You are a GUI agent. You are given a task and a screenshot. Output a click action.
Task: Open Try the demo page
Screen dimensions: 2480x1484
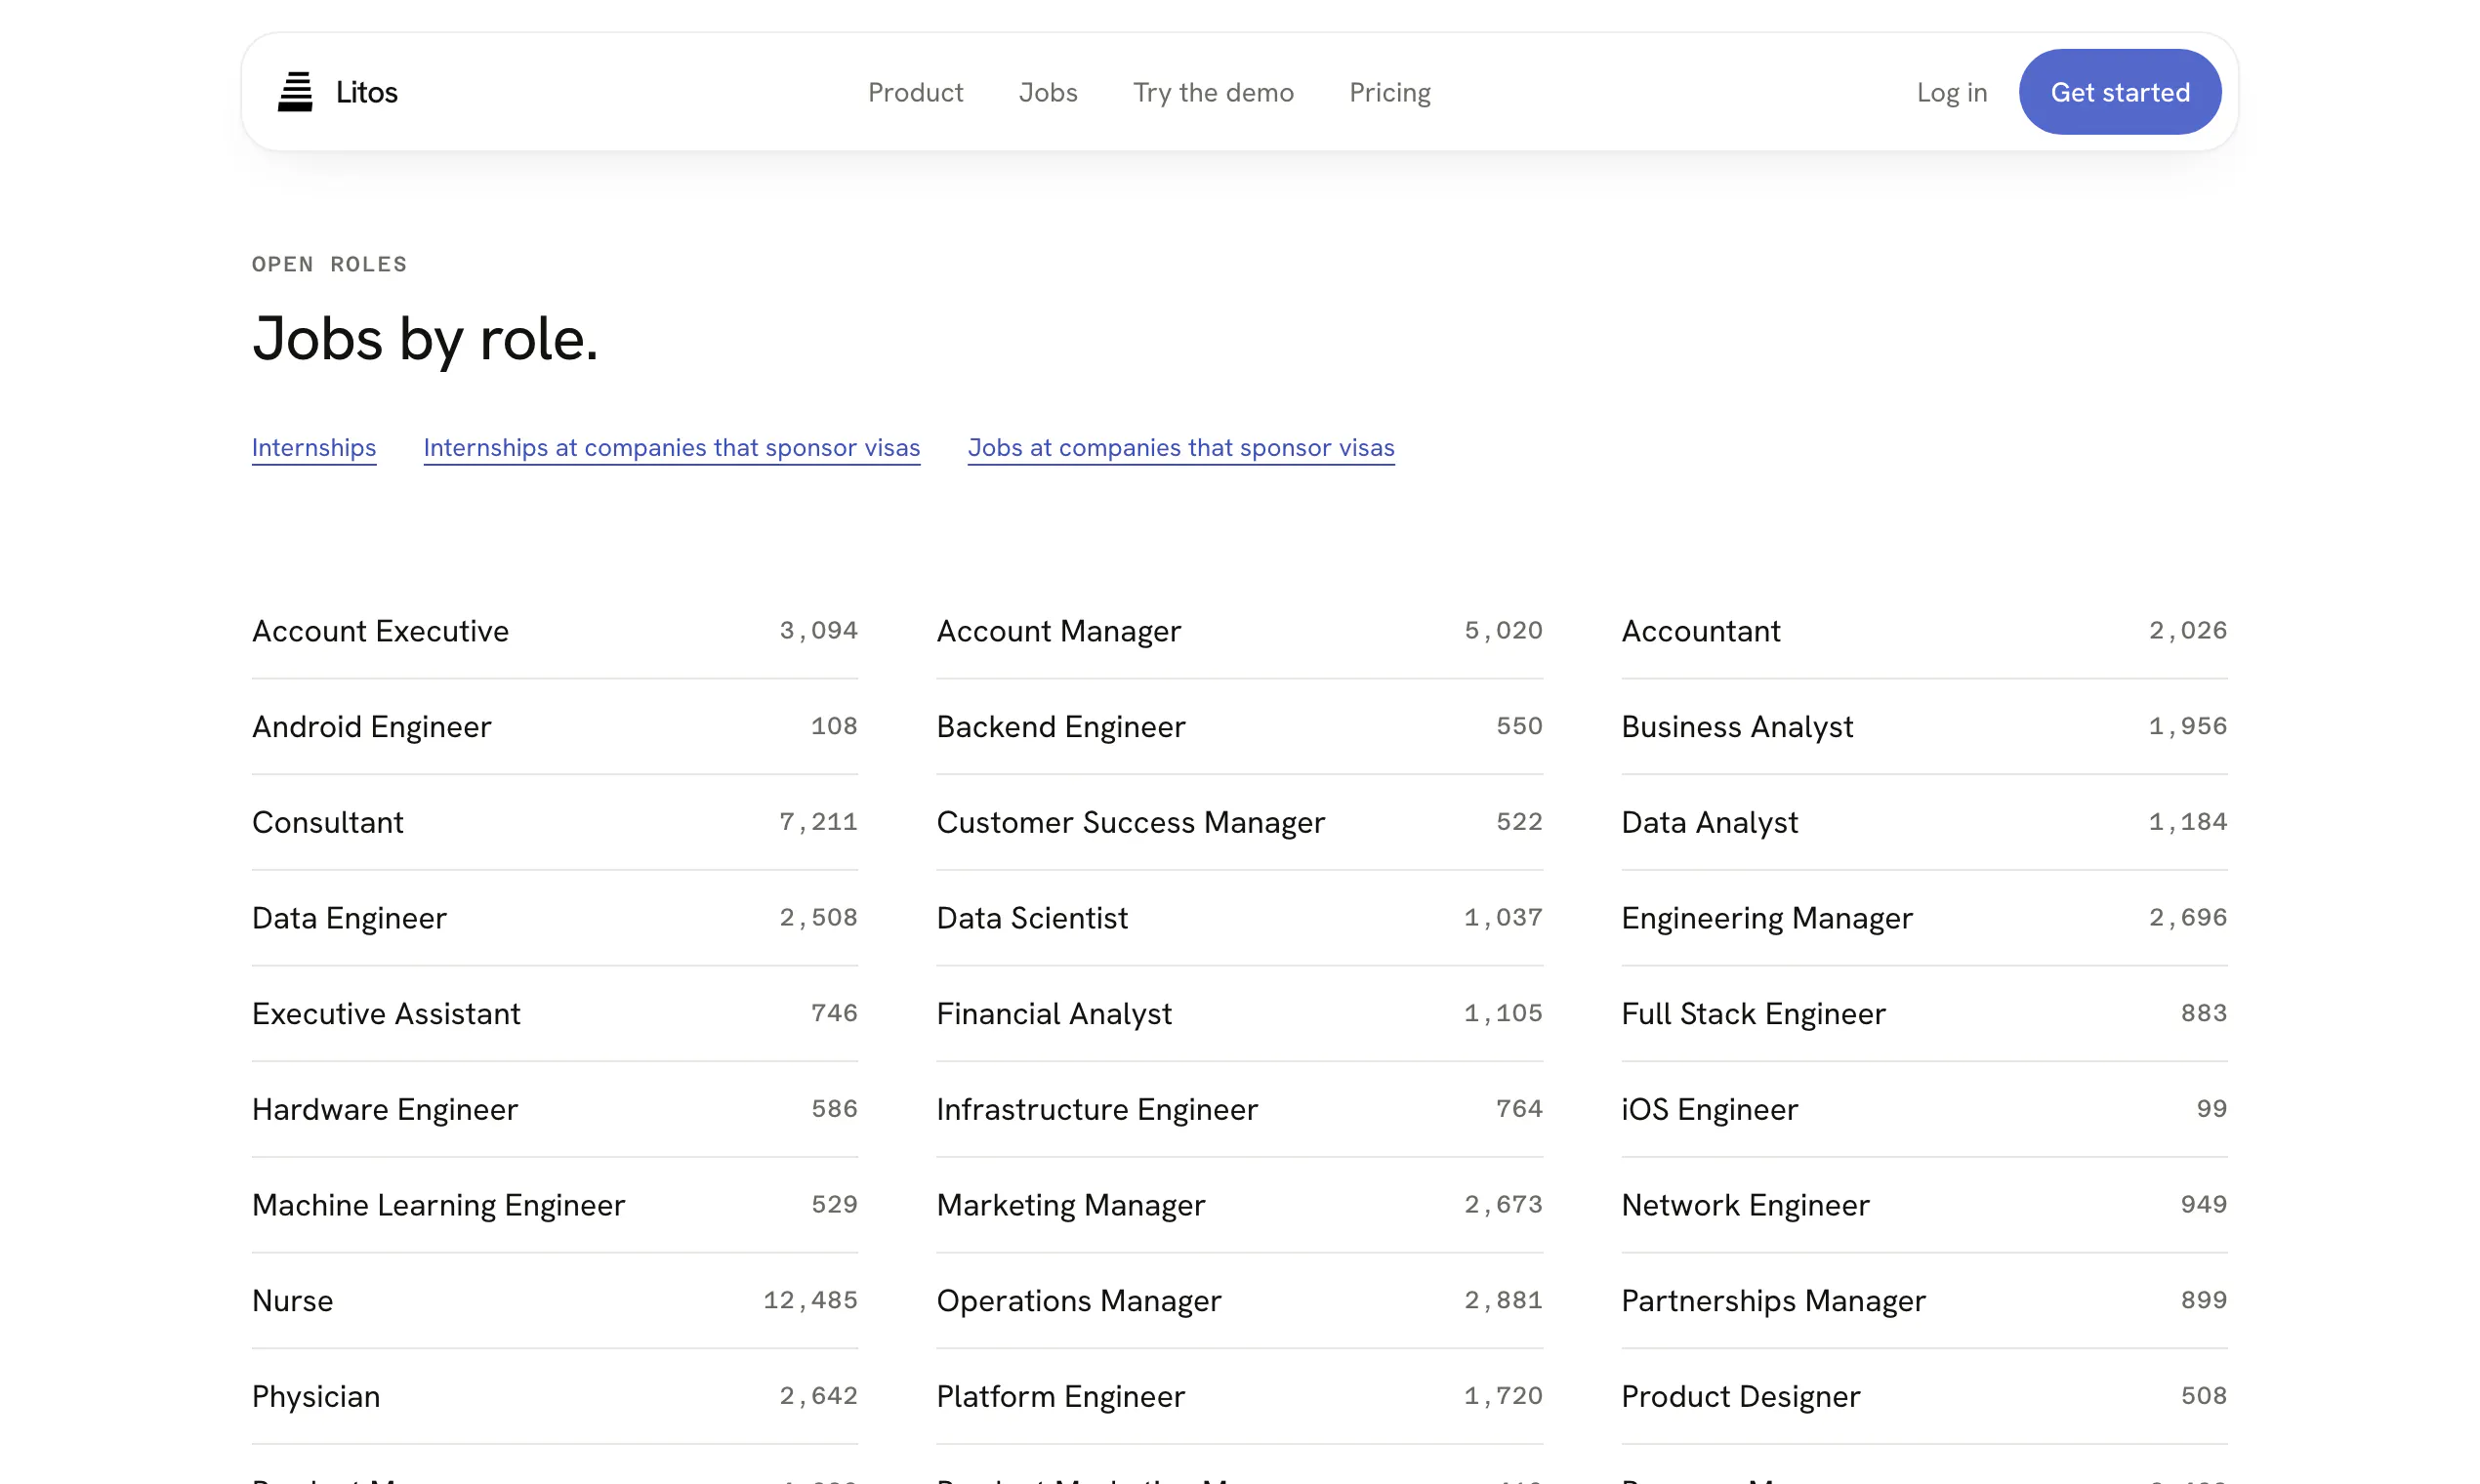(x=1213, y=92)
